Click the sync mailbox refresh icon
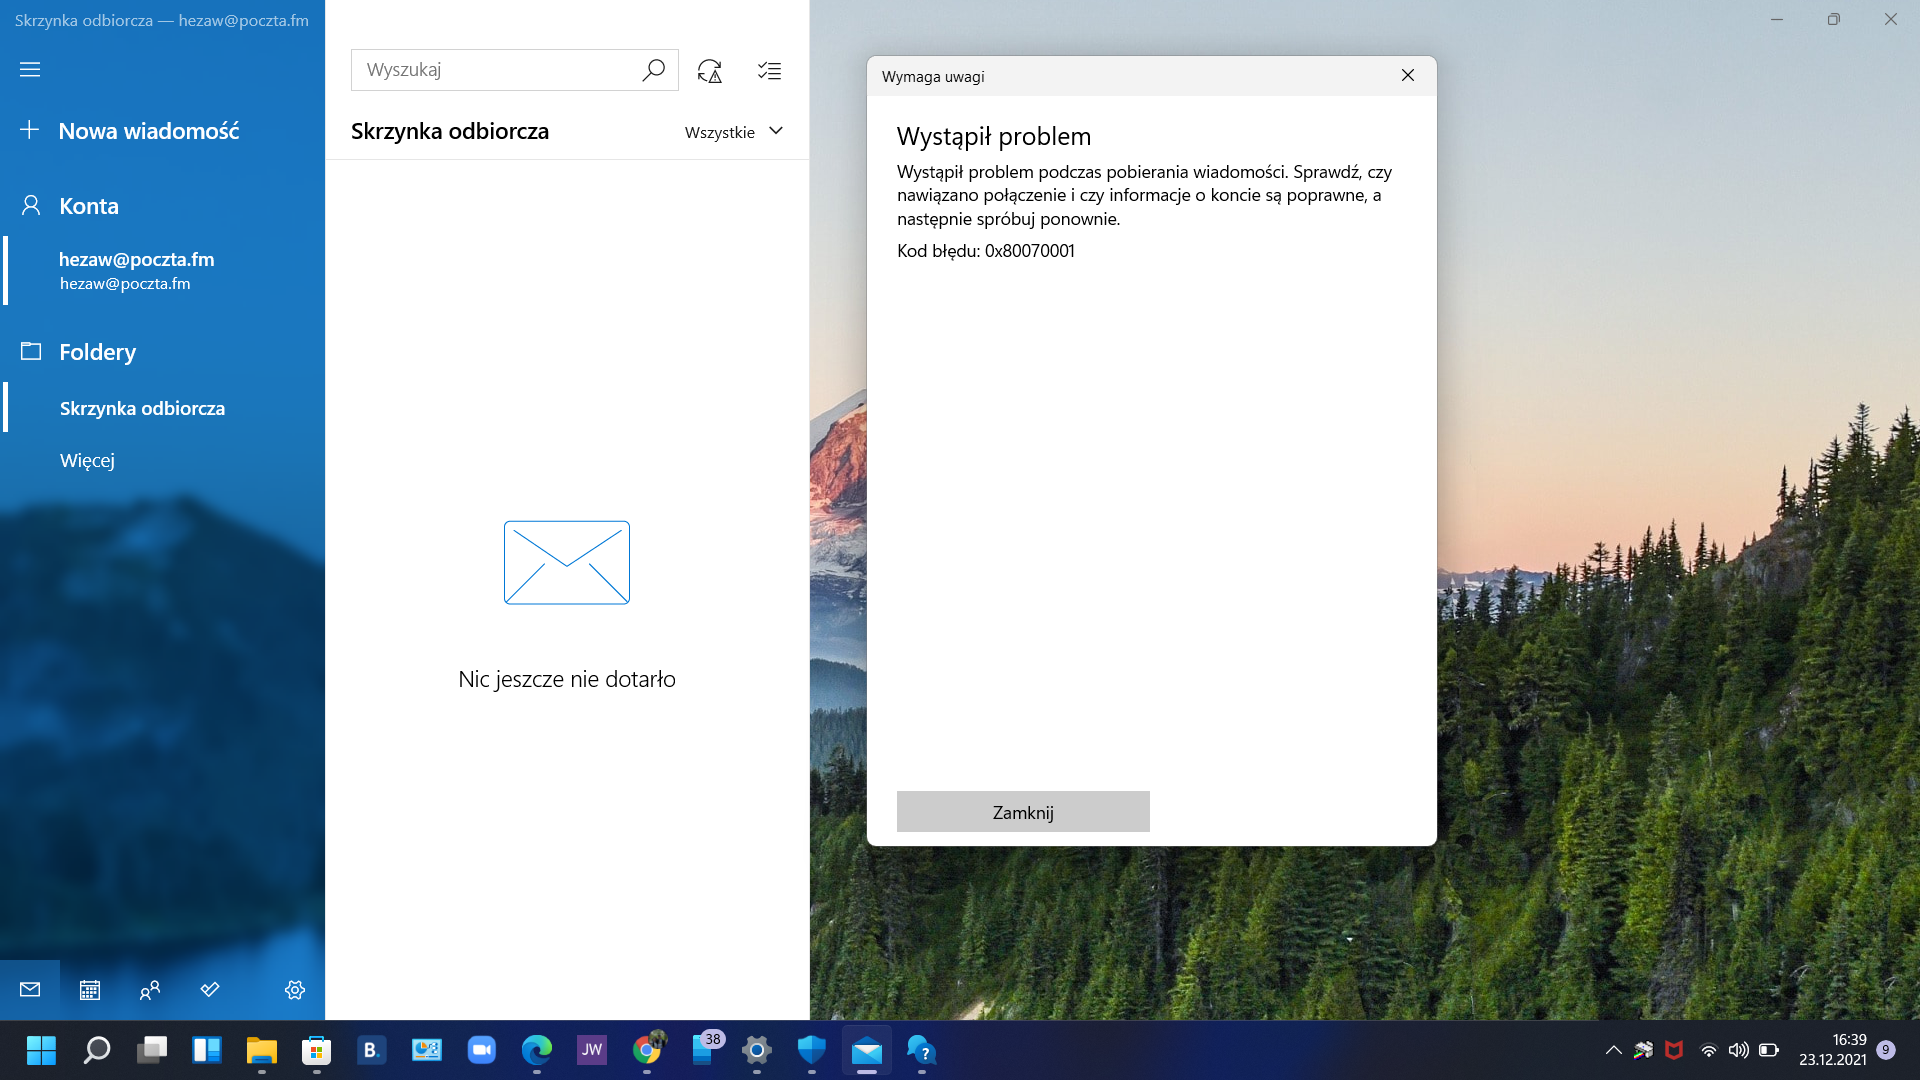The image size is (1920, 1080). [x=710, y=71]
